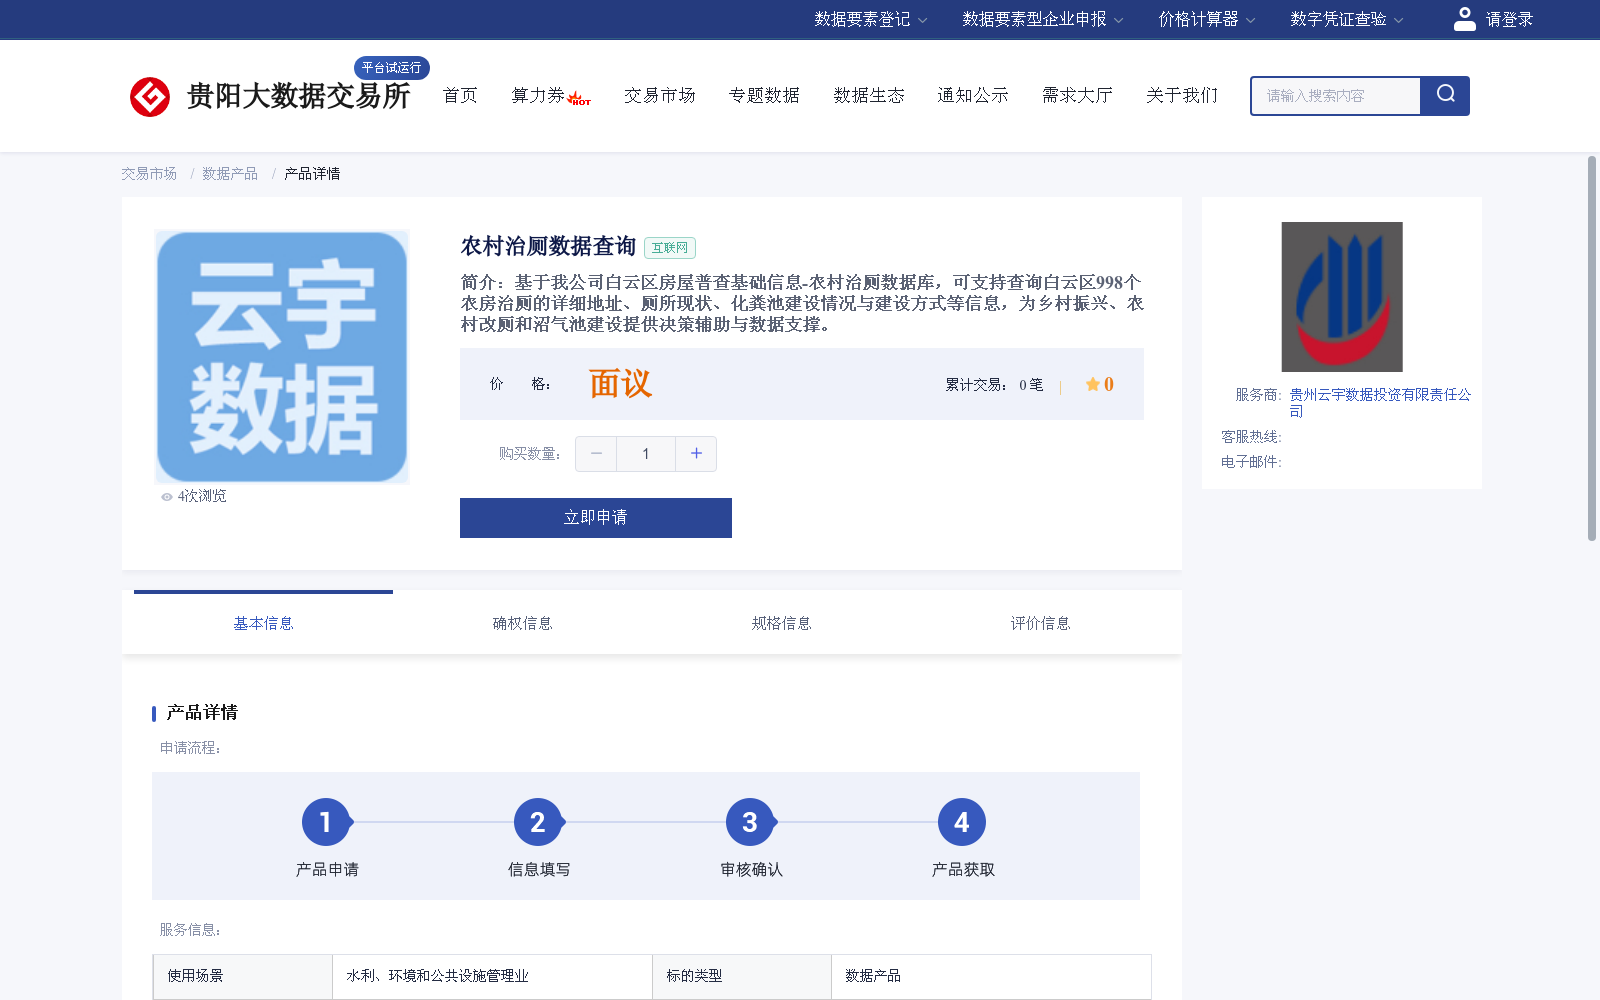
Task: Open 算力券 menu item
Action: 538,95
